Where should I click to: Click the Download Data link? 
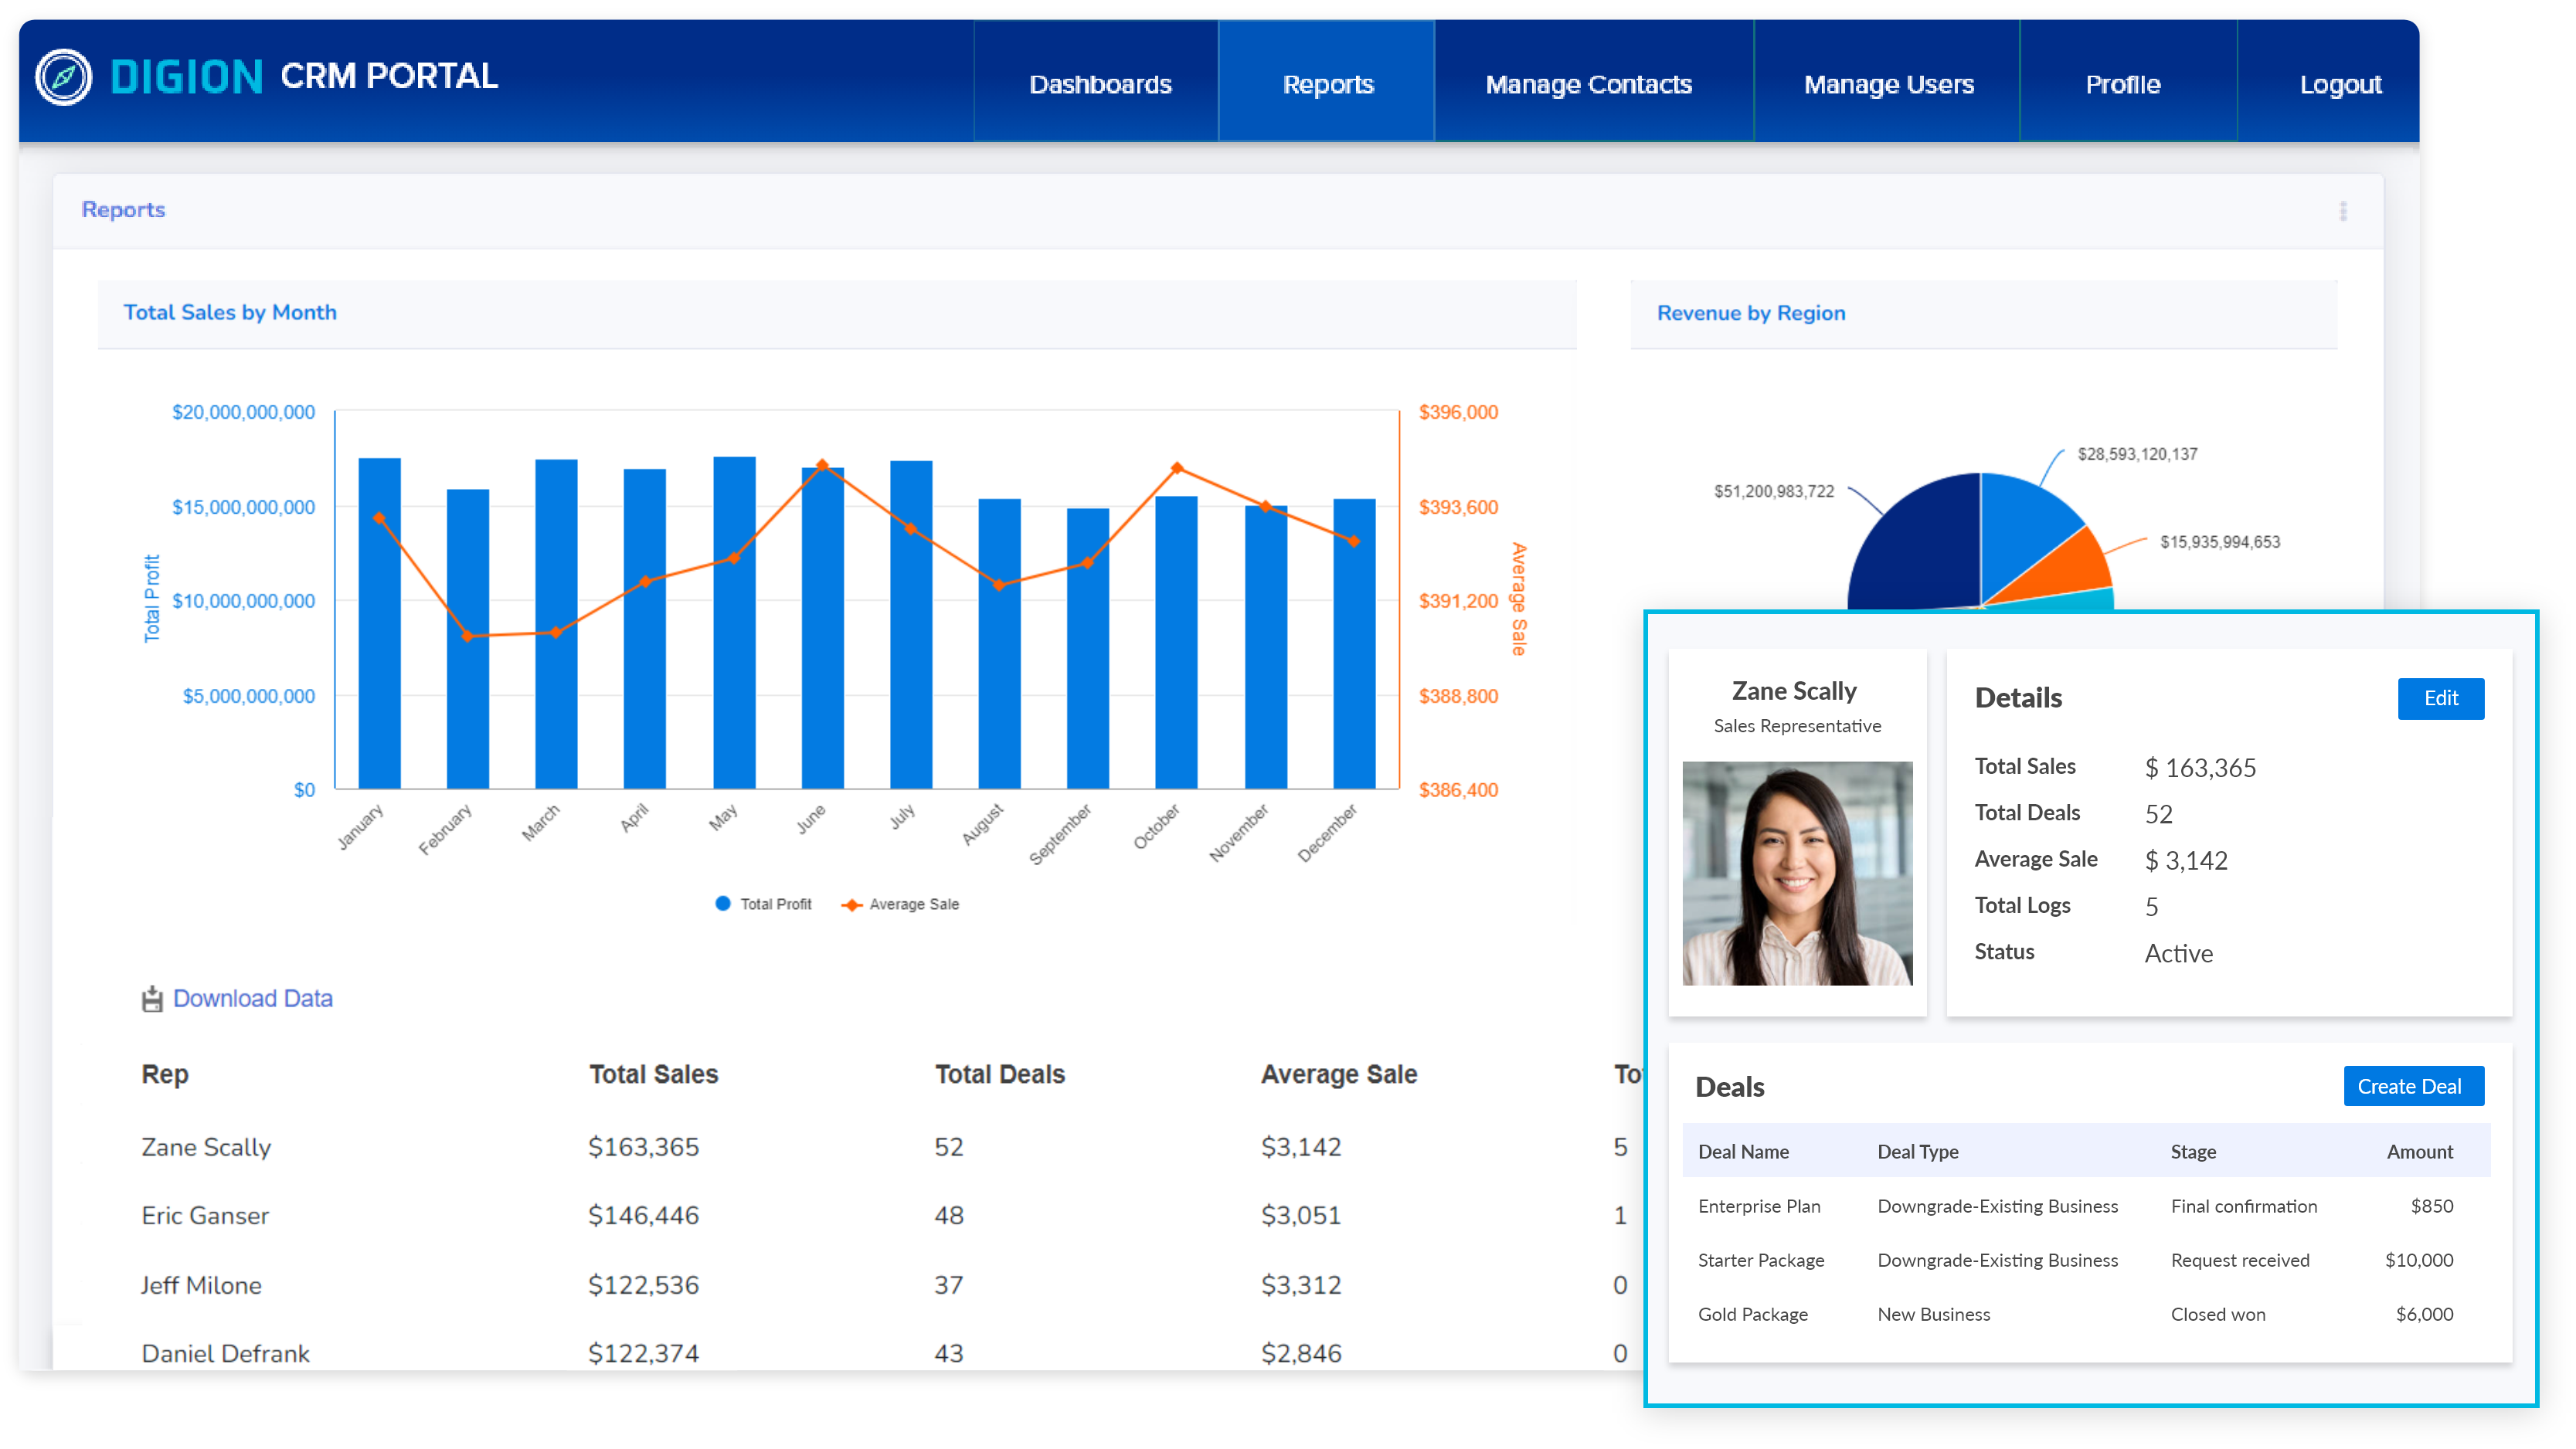(252, 998)
